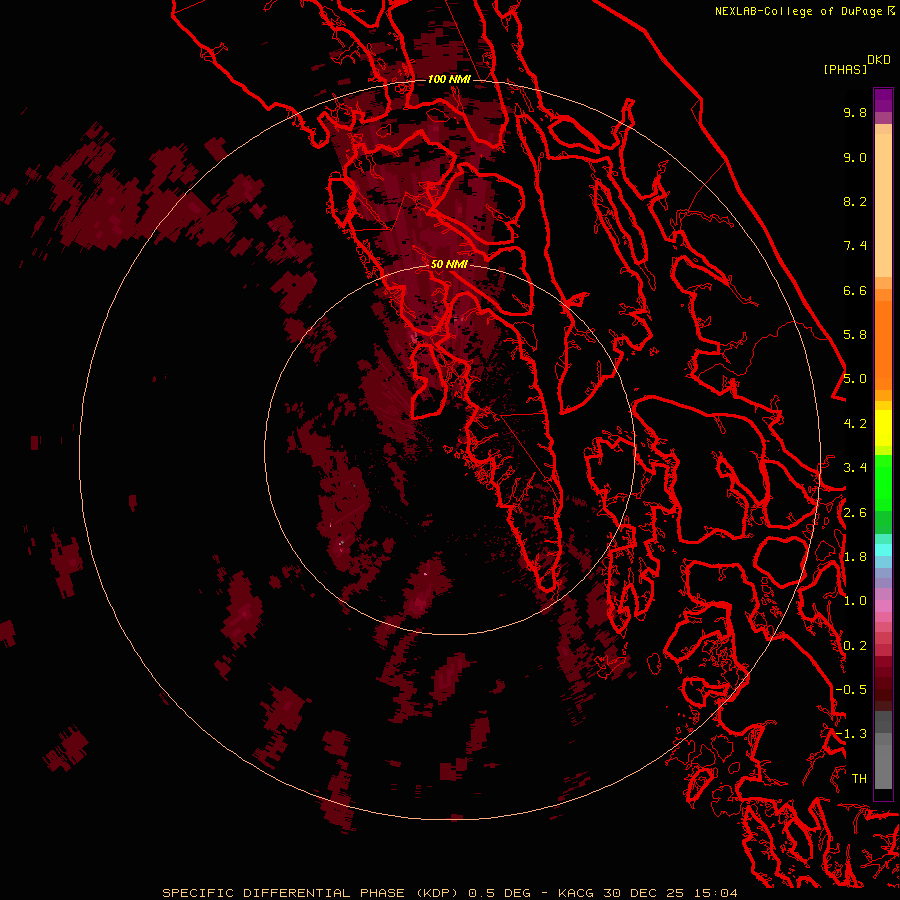Click the TH threshold label on the scale

pos(859,779)
